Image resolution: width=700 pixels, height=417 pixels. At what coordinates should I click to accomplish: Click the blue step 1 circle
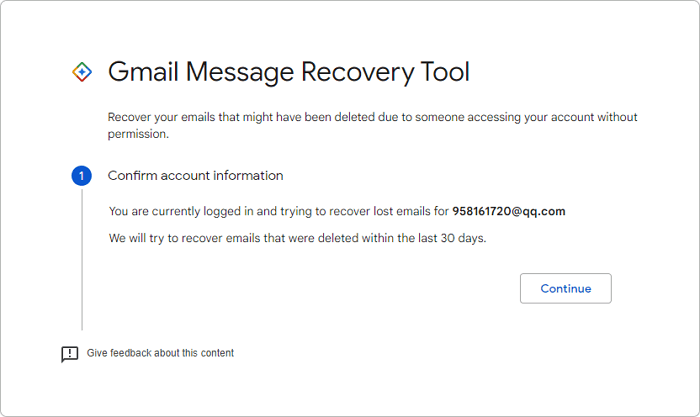coord(82,176)
